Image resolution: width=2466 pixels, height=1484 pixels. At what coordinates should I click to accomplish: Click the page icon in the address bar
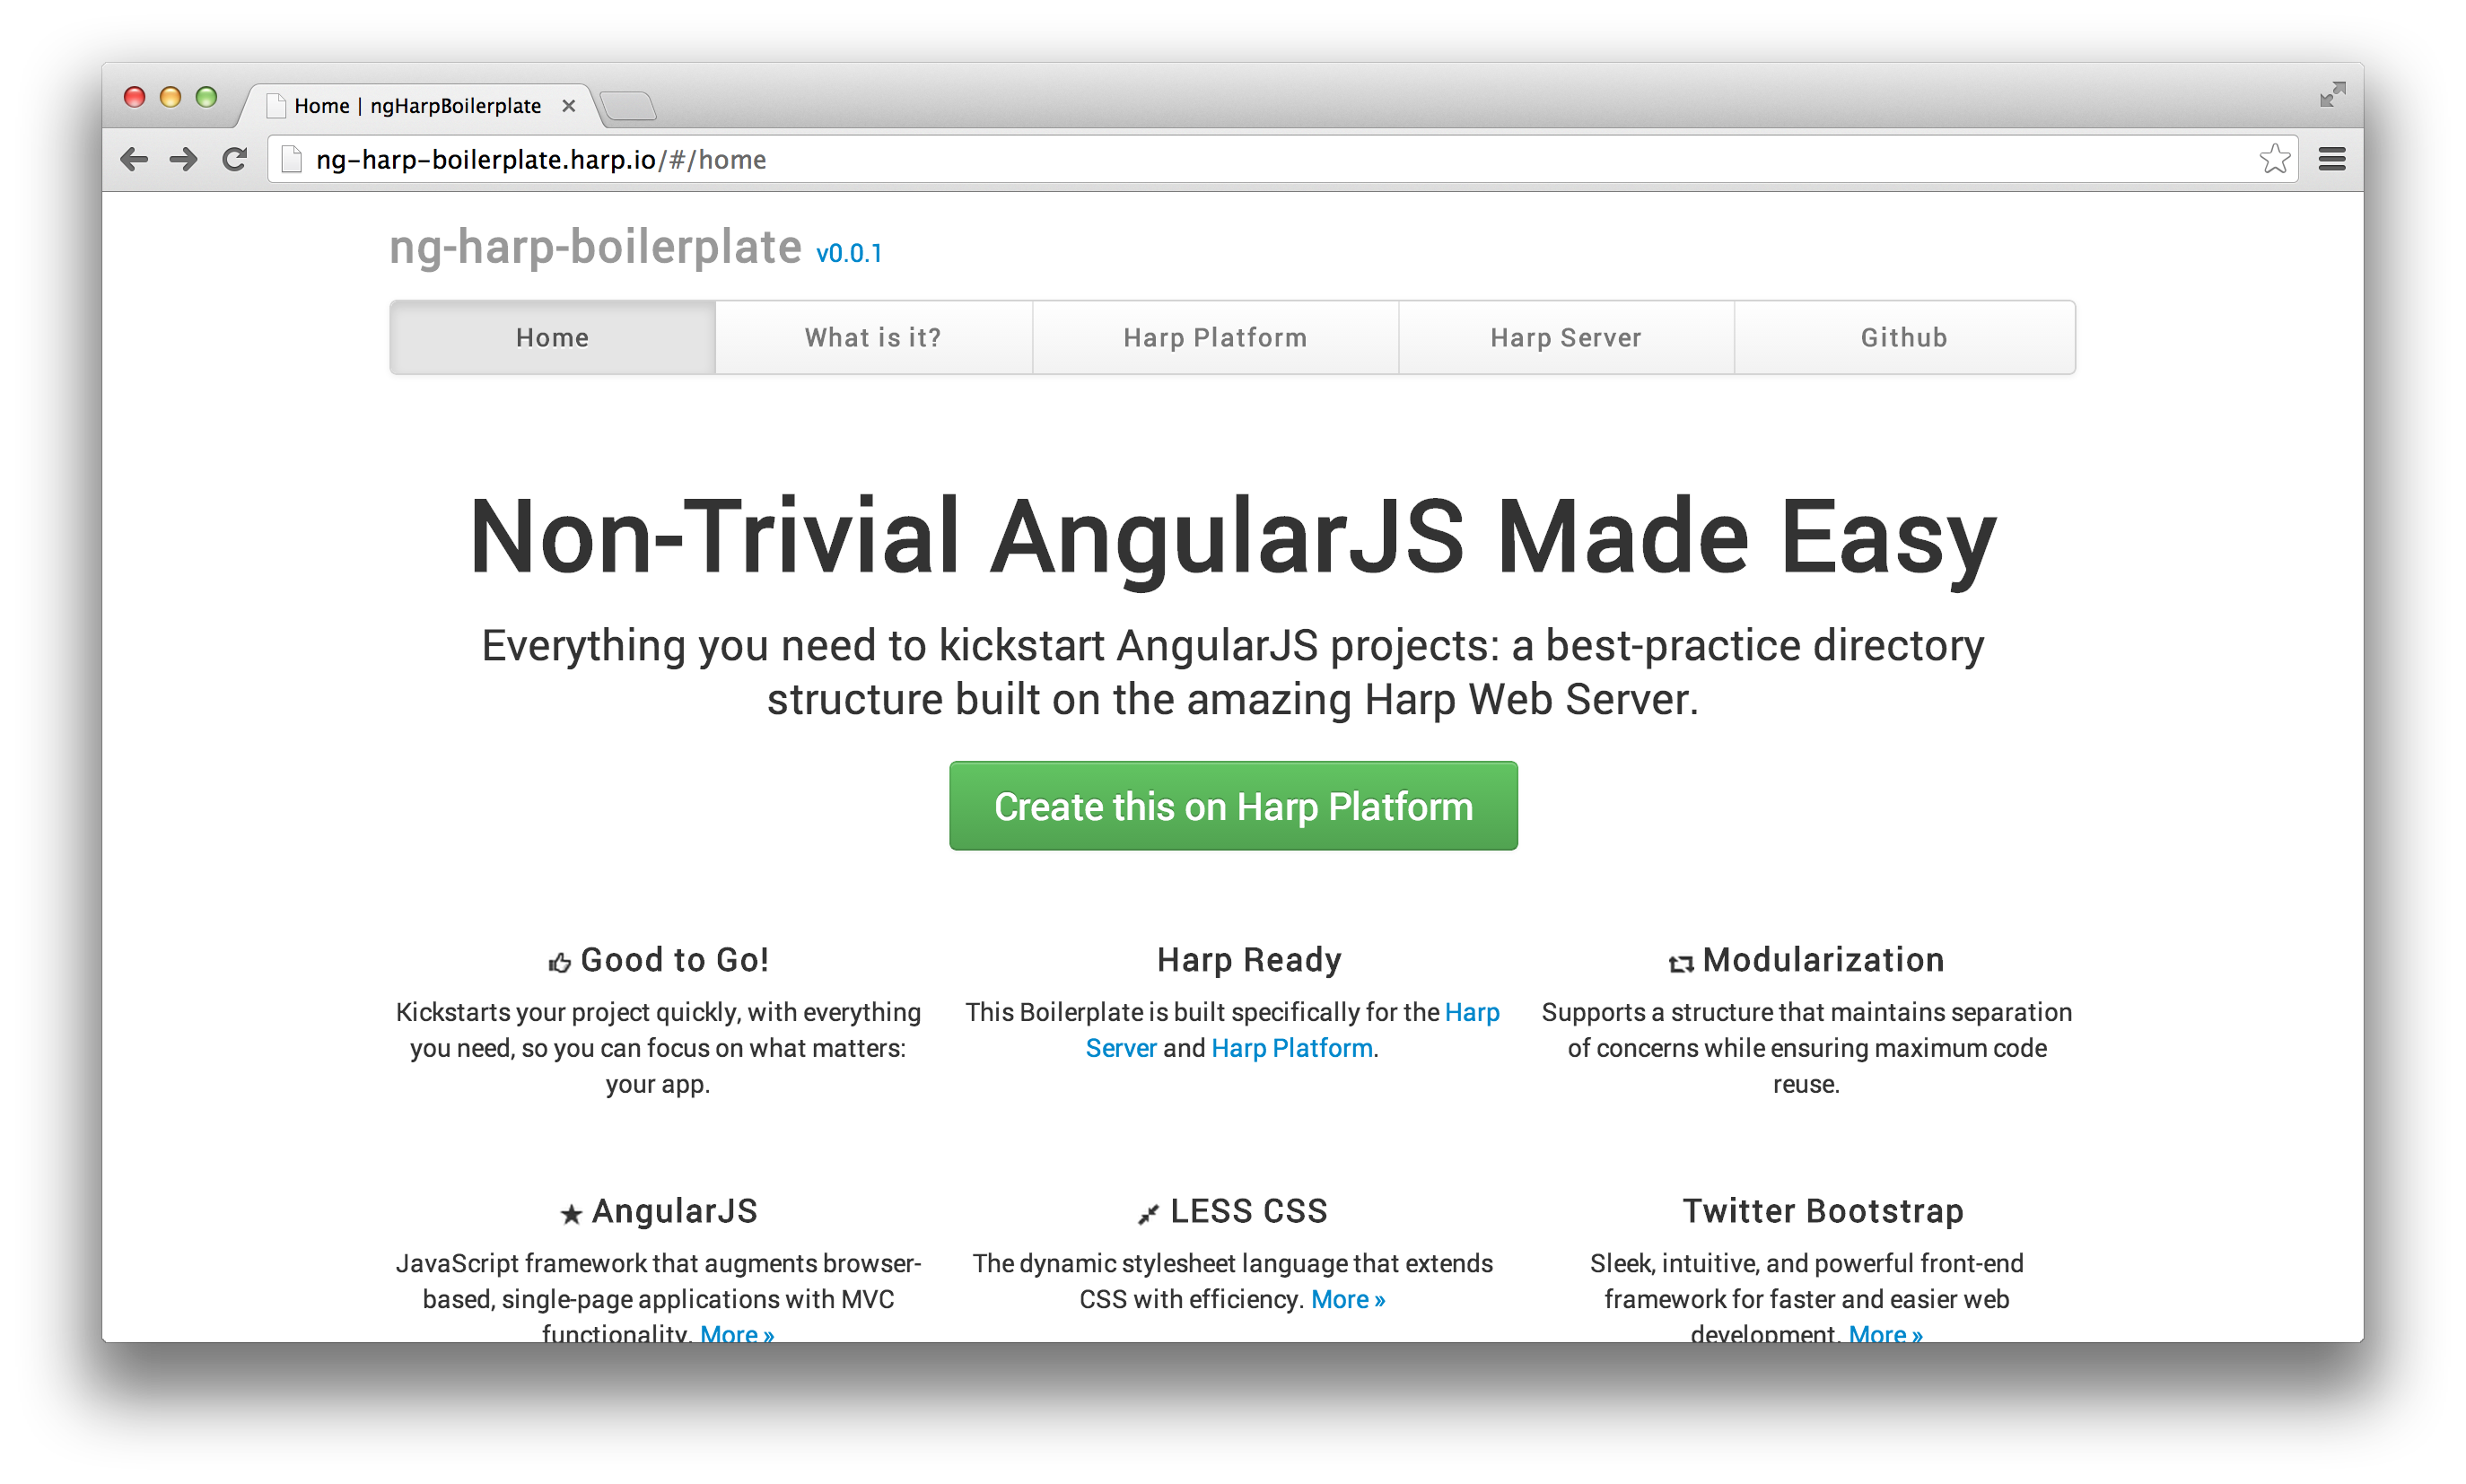point(291,159)
